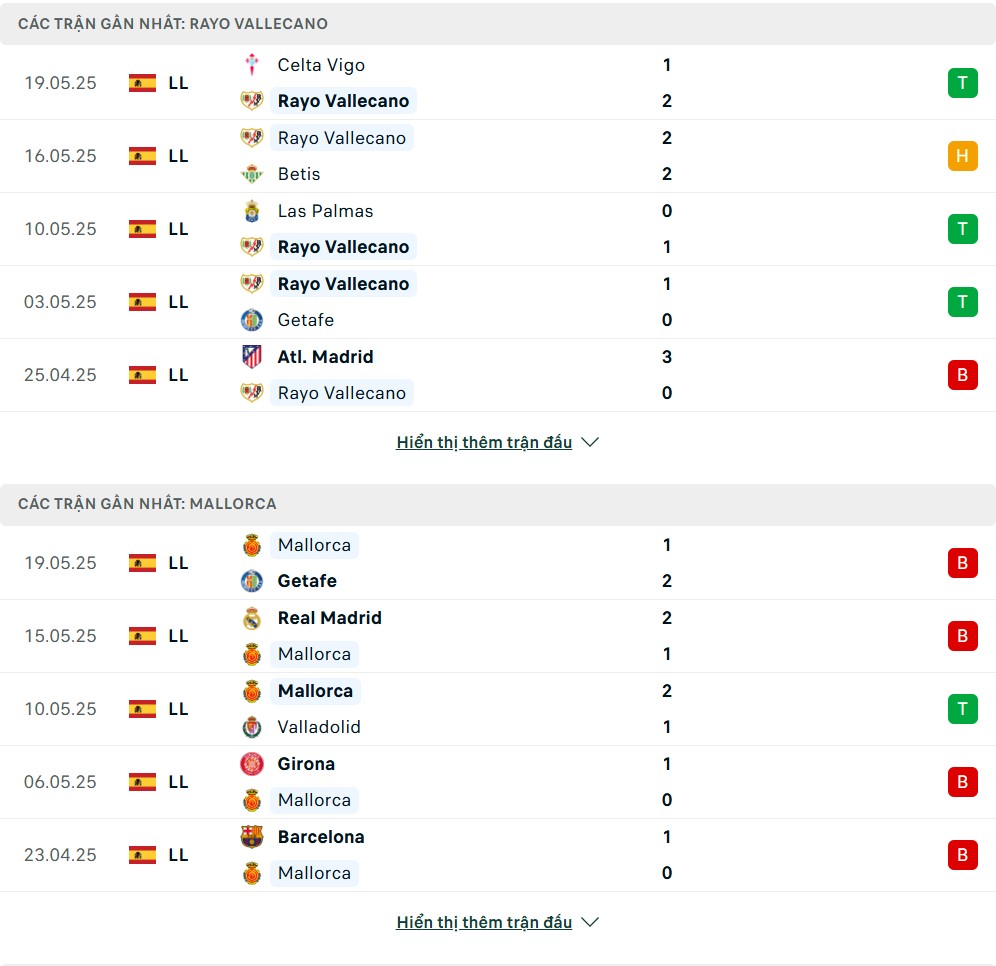Viewport: 996px width, 966px height.
Task: Click the Girona club crest
Action: tap(252, 764)
